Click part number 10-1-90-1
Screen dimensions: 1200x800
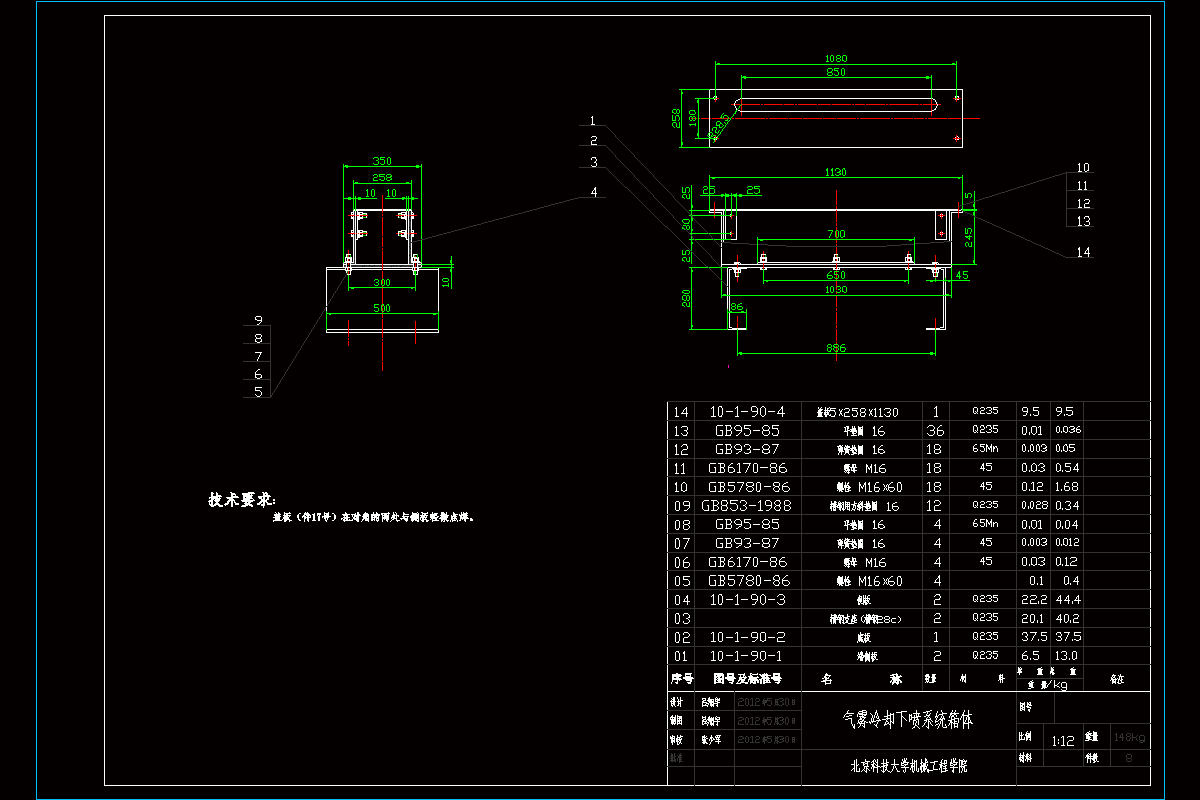[748, 656]
